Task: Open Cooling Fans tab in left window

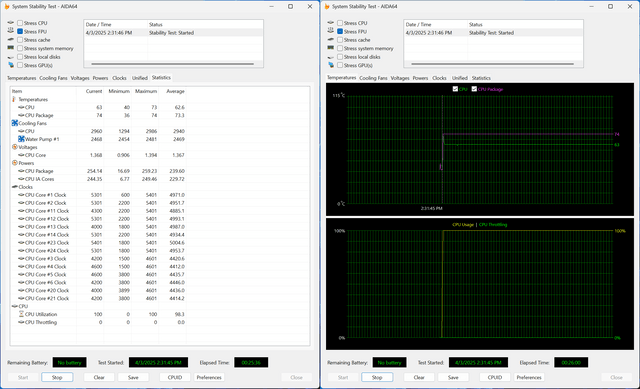Action: pyautogui.click(x=53, y=78)
